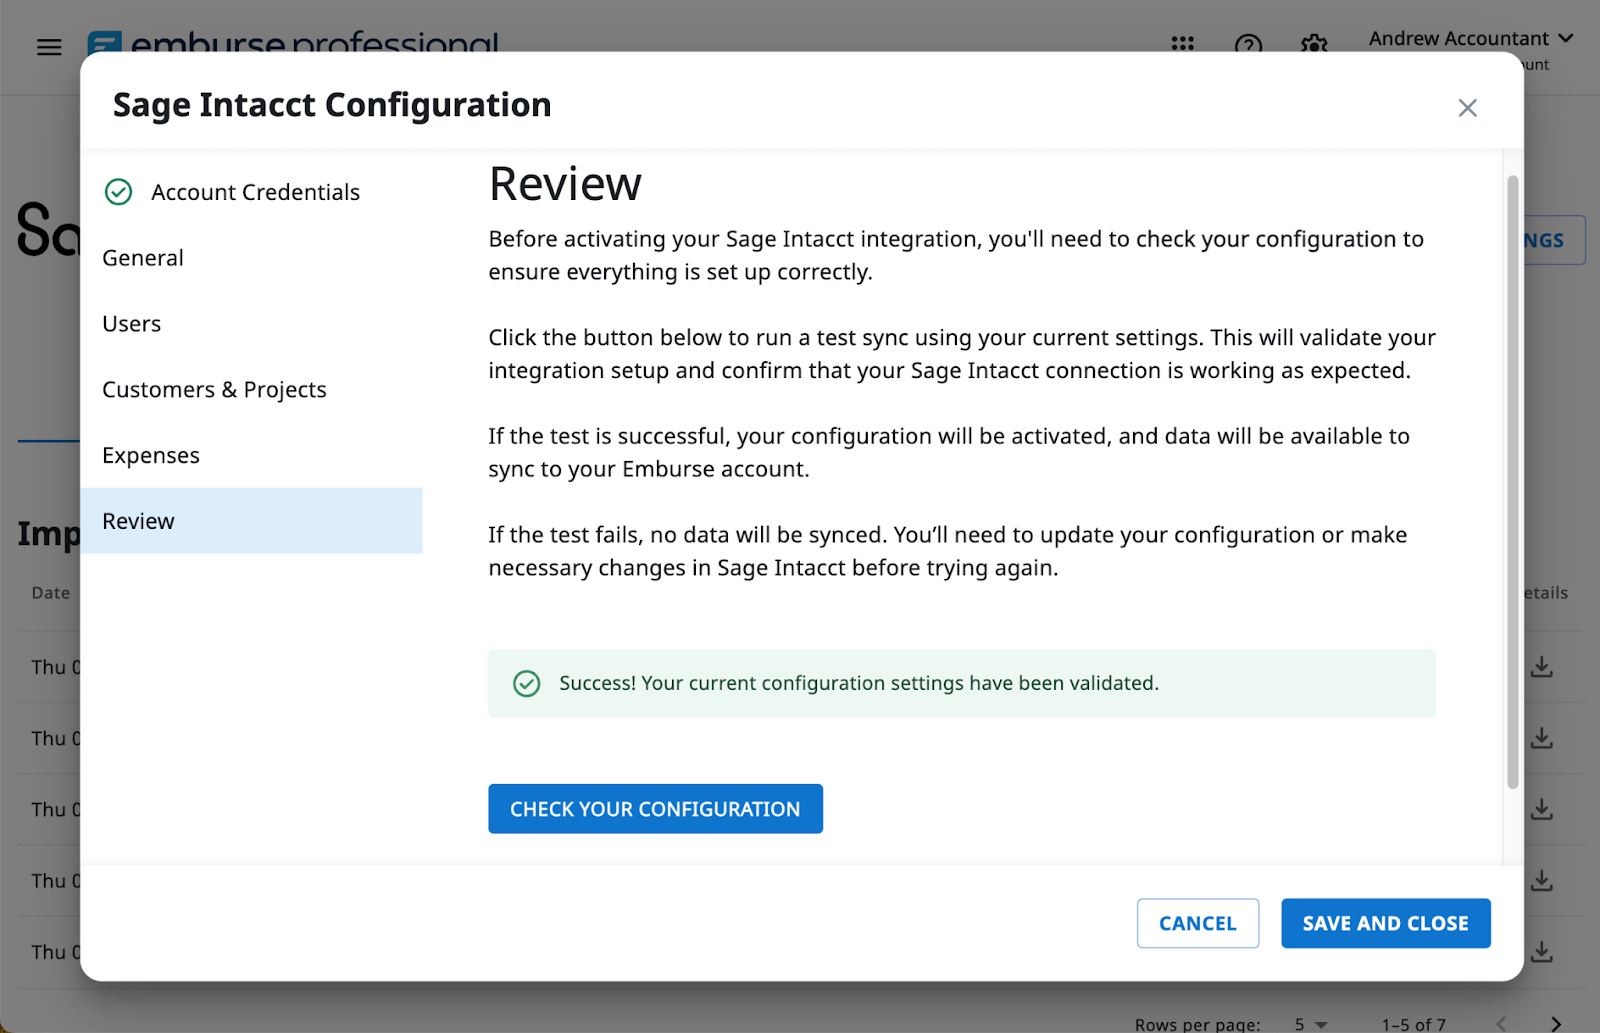This screenshot has width=1600, height=1033.
Task: Select the Review step
Action: (x=252, y=521)
